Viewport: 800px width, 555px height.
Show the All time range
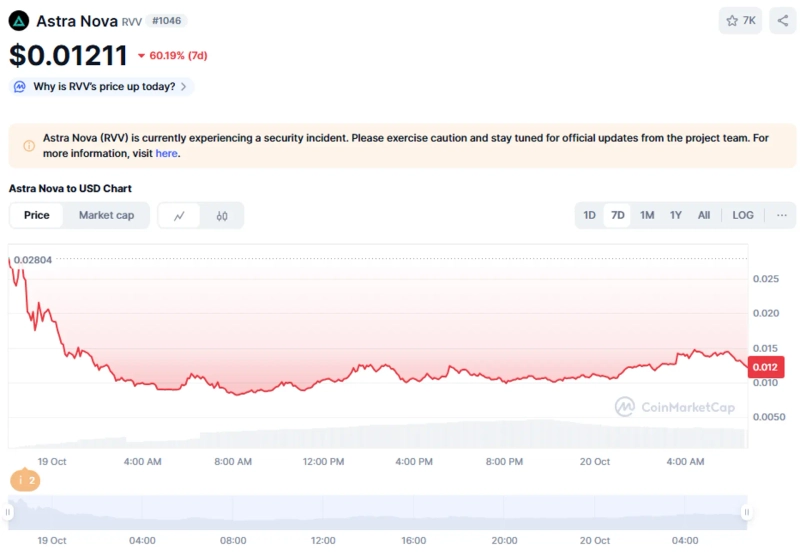[x=704, y=215]
